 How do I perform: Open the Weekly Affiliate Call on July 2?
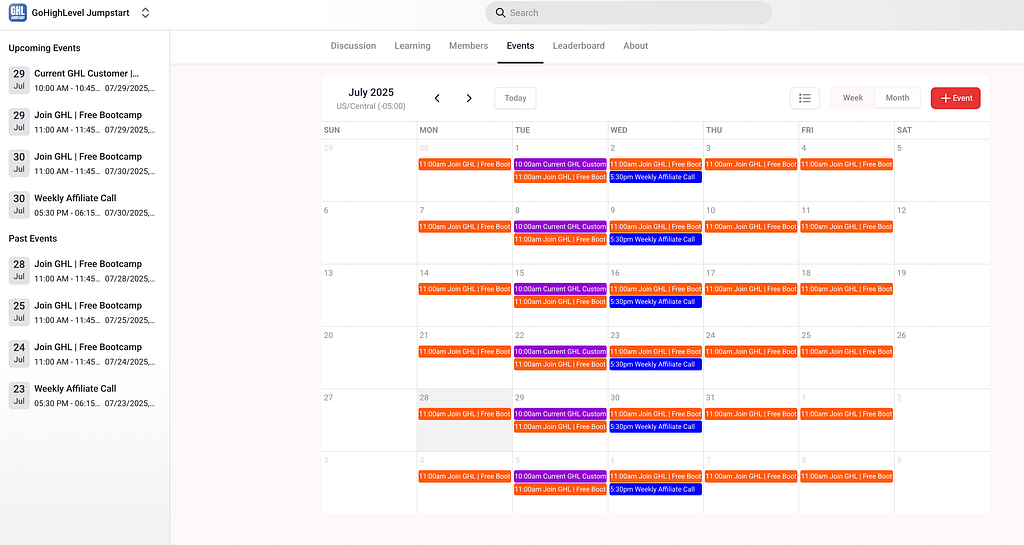[x=656, y=177]
